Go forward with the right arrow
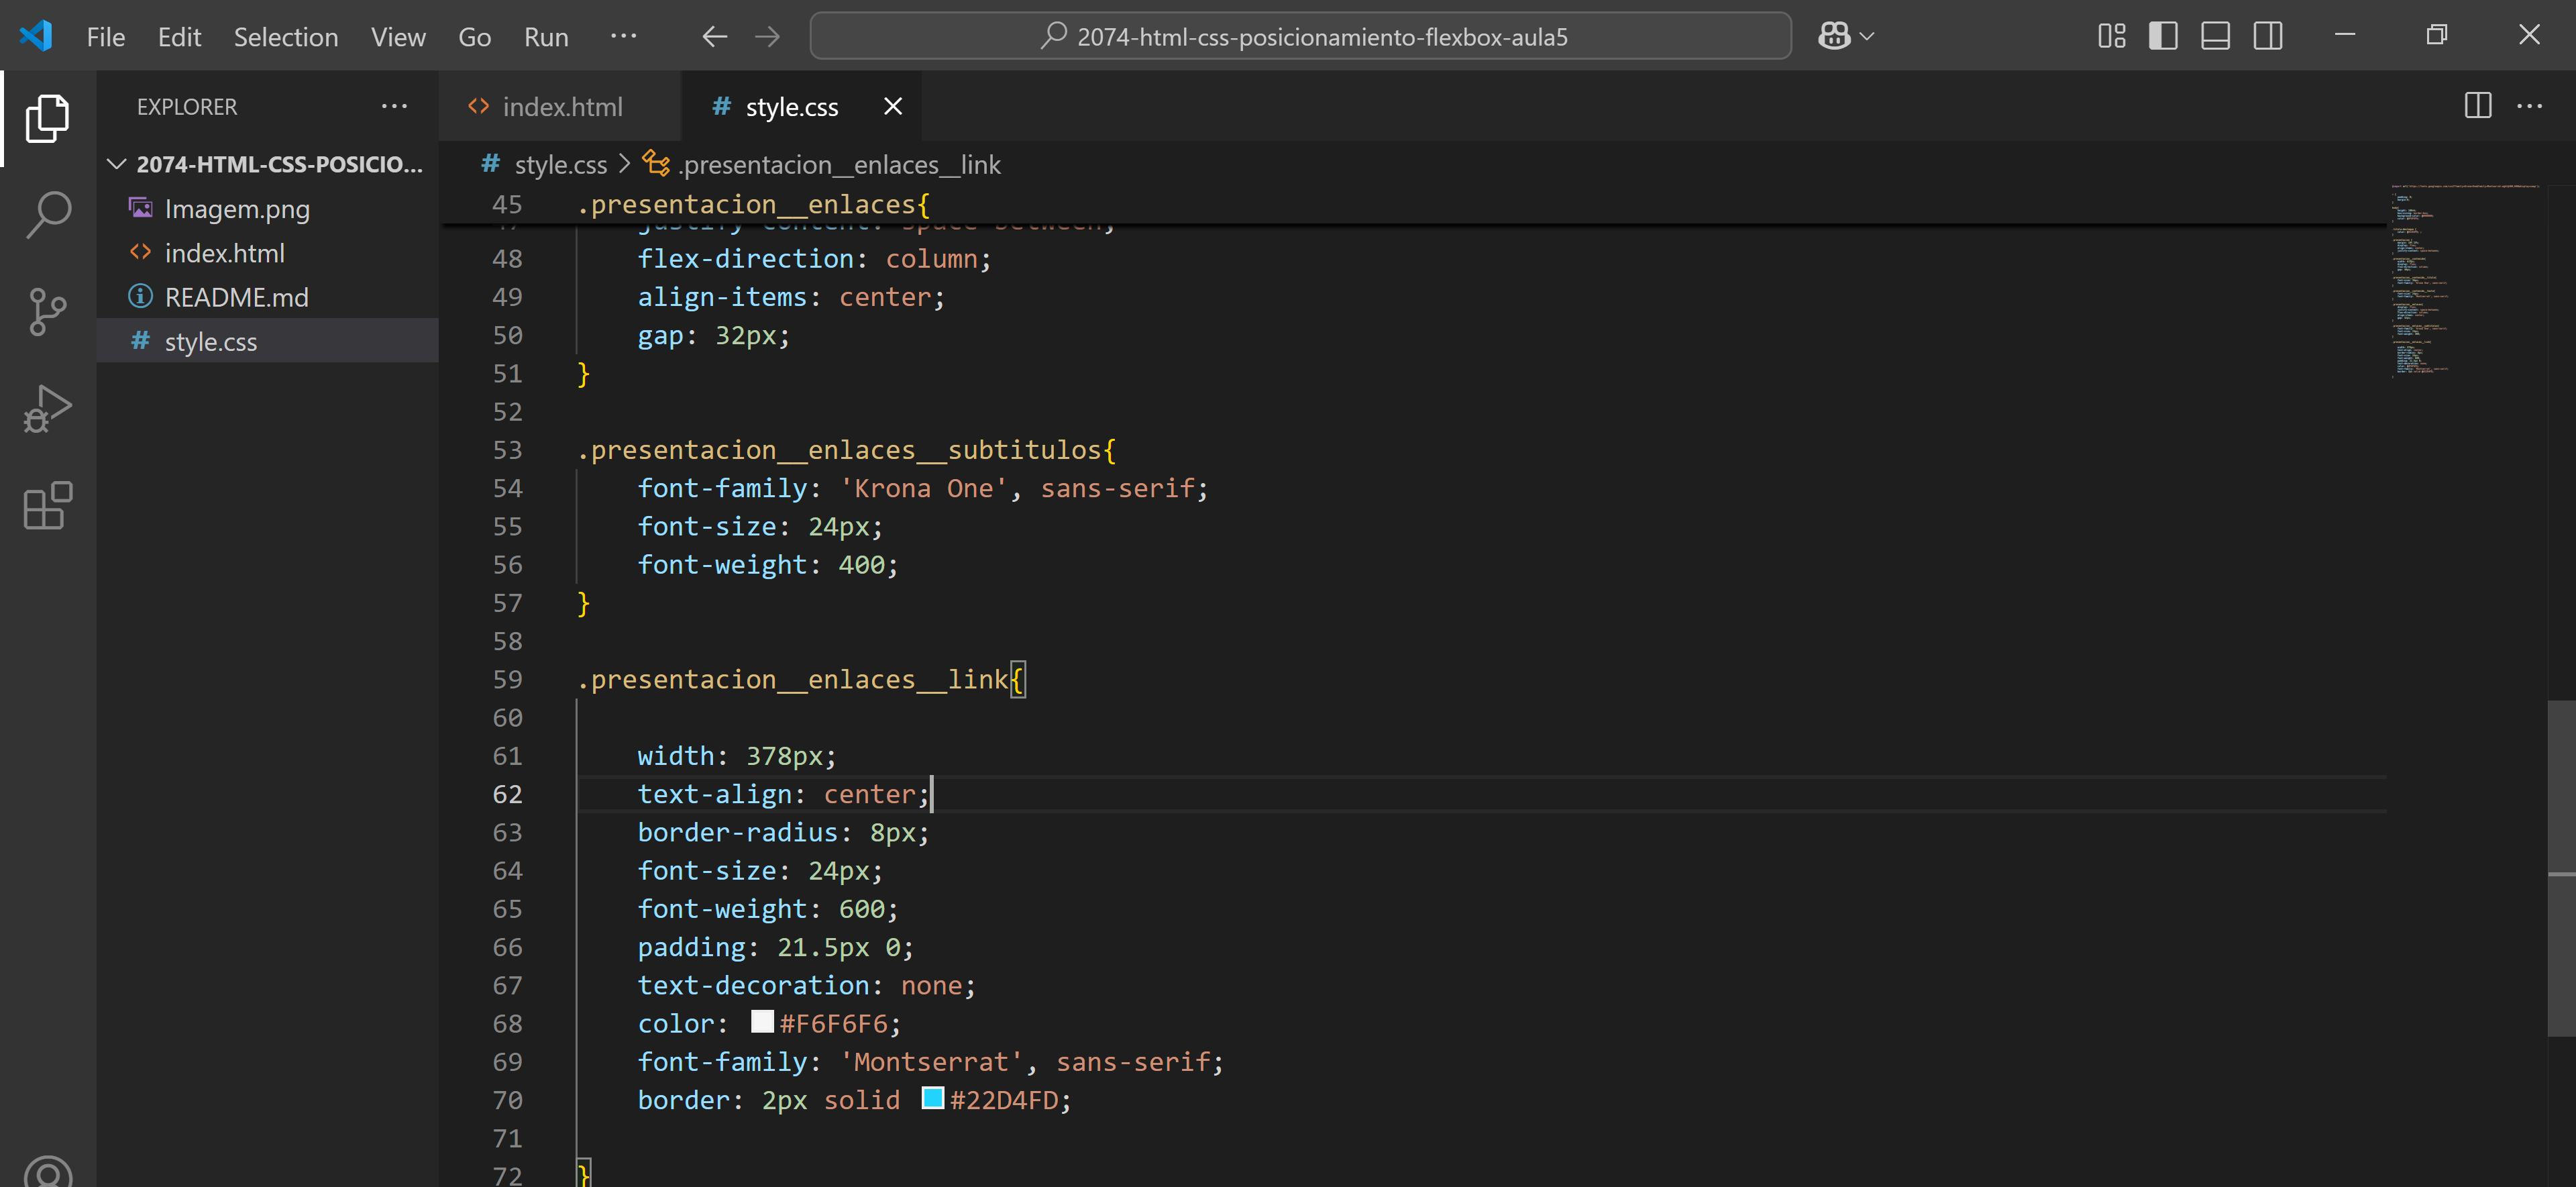The width and height of the screenshot is (2576, 1187). click(767, 37)
